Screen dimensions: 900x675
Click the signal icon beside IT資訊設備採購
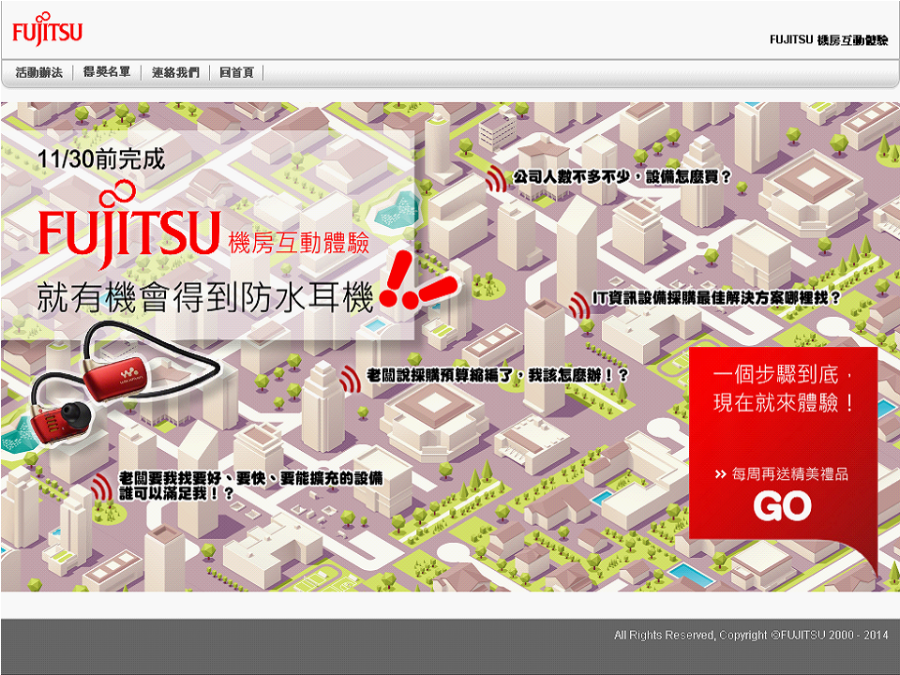pyautogui.click(x=579, y=305)
